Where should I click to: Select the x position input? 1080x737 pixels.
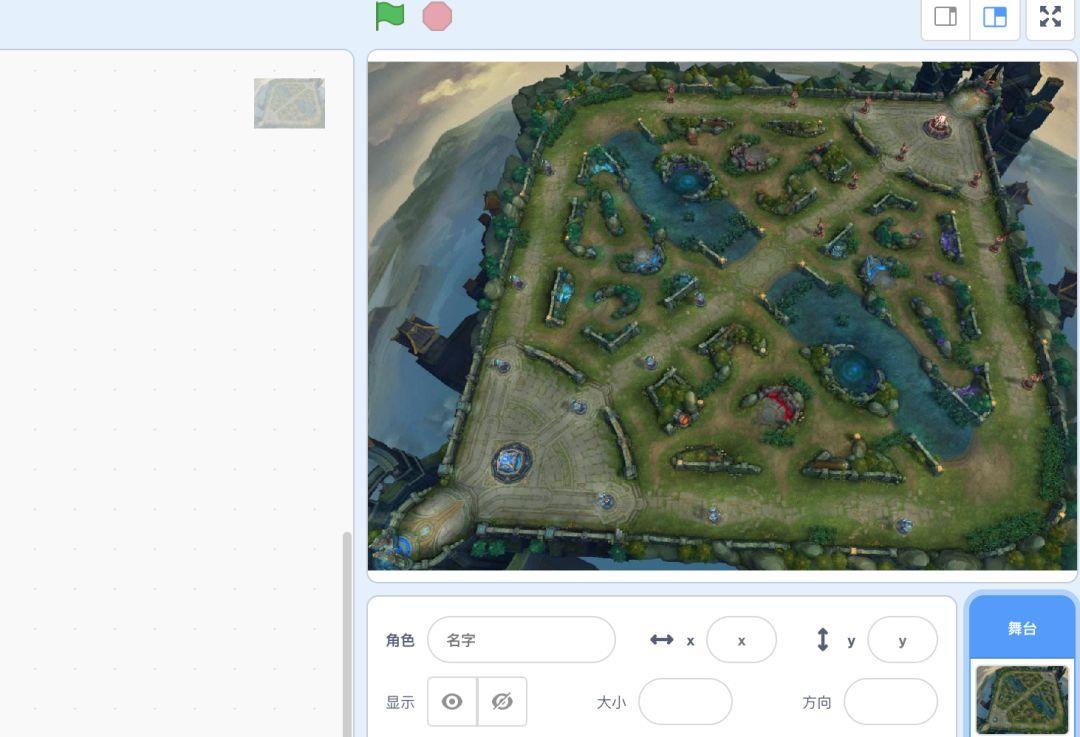(741, 640)
